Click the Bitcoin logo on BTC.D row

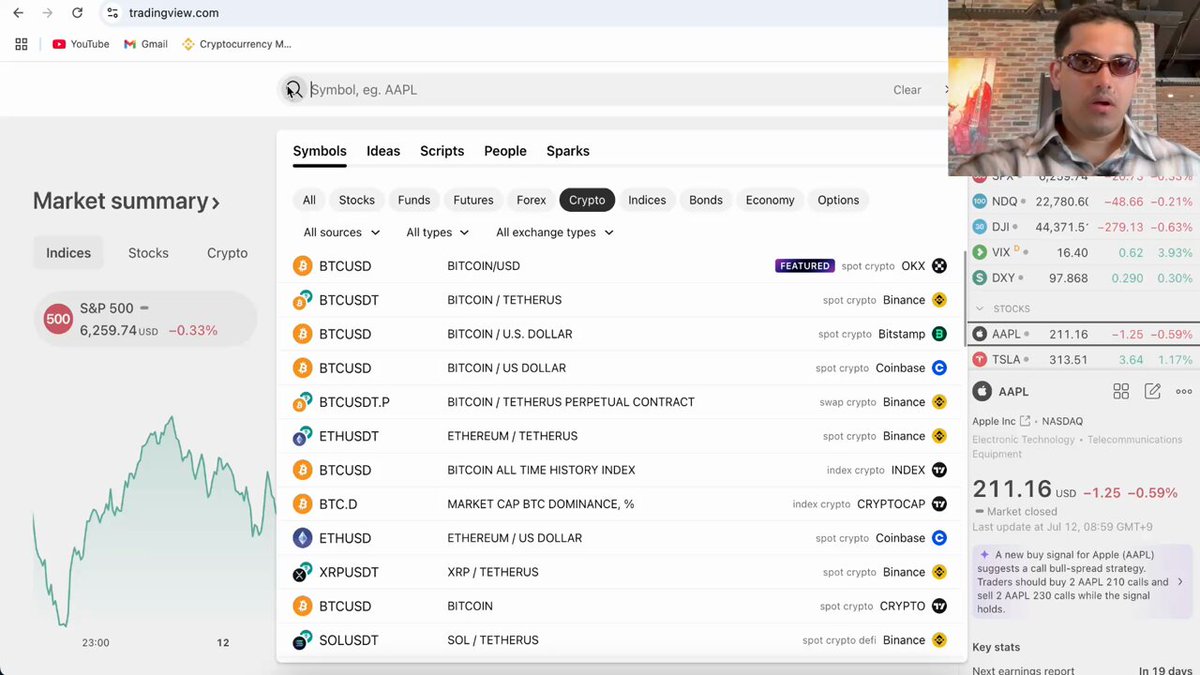tap(302, 504)
